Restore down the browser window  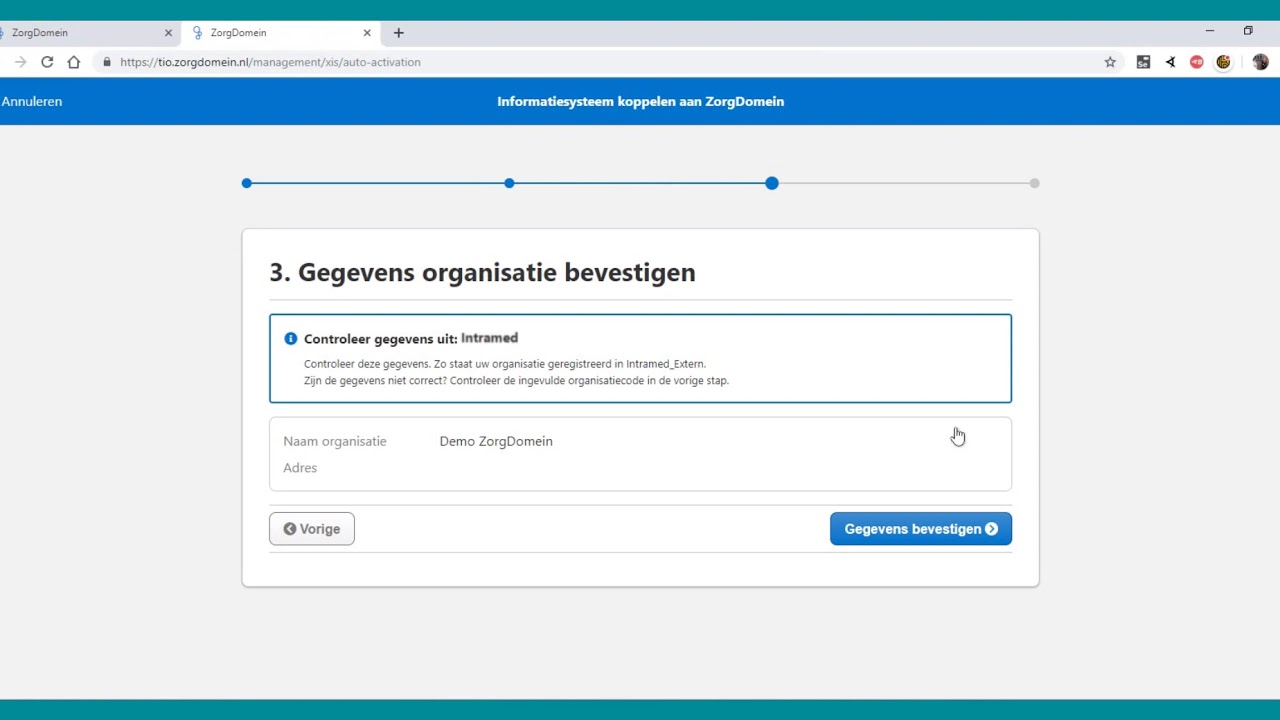(x=1248, y=31)
